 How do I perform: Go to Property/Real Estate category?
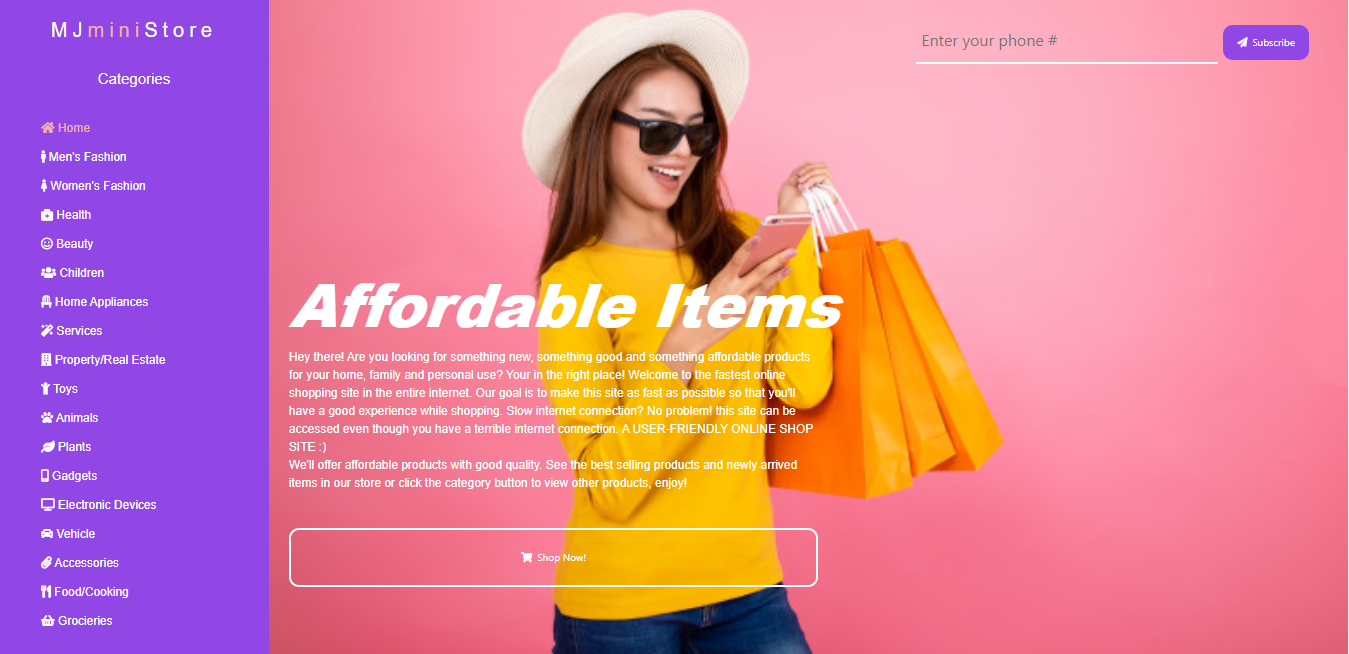click(x=103, y=360)
